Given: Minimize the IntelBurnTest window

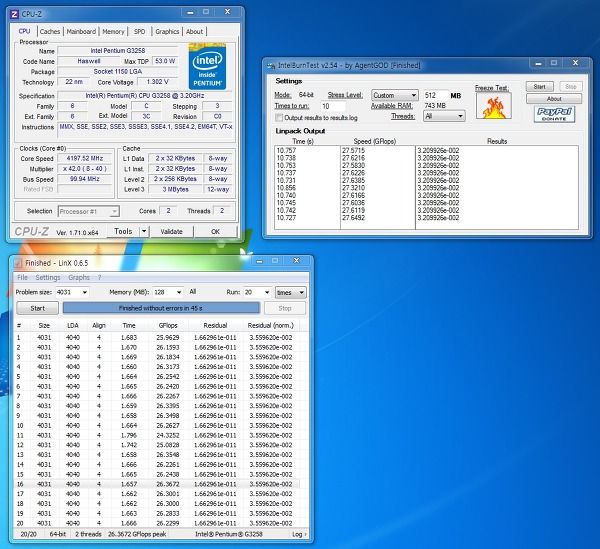Looking at the screenshot, I should 538,64.
